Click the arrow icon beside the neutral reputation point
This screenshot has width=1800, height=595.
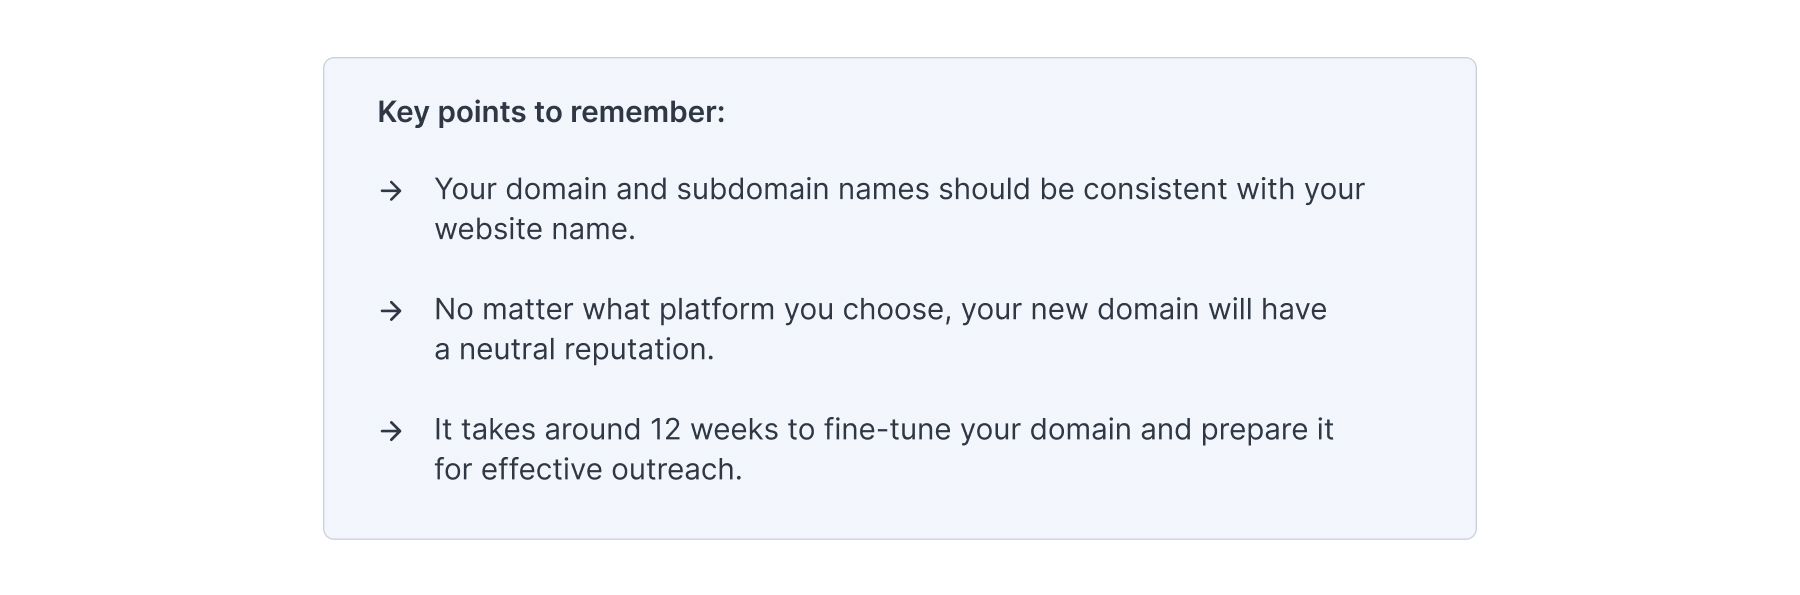click(x=391, y=311)
